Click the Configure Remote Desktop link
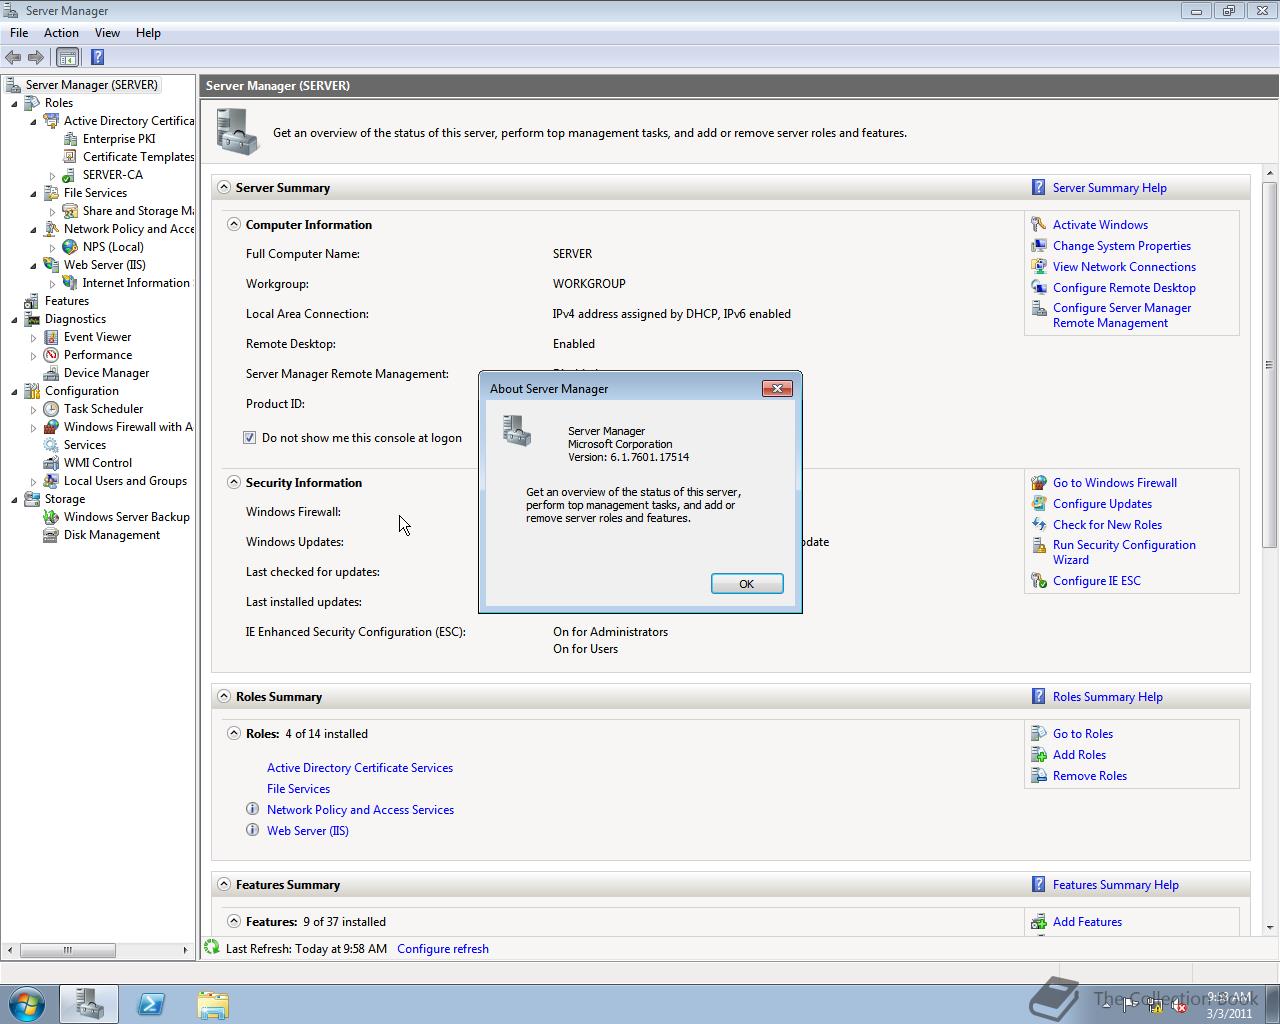 pyautogui.click(x=1124, y=288)
